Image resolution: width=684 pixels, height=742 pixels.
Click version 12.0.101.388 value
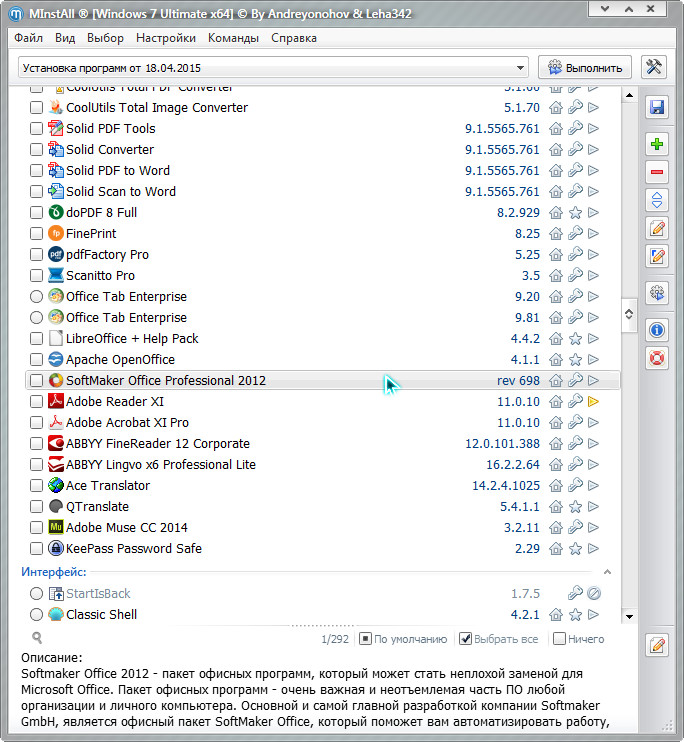coord(502,444)
